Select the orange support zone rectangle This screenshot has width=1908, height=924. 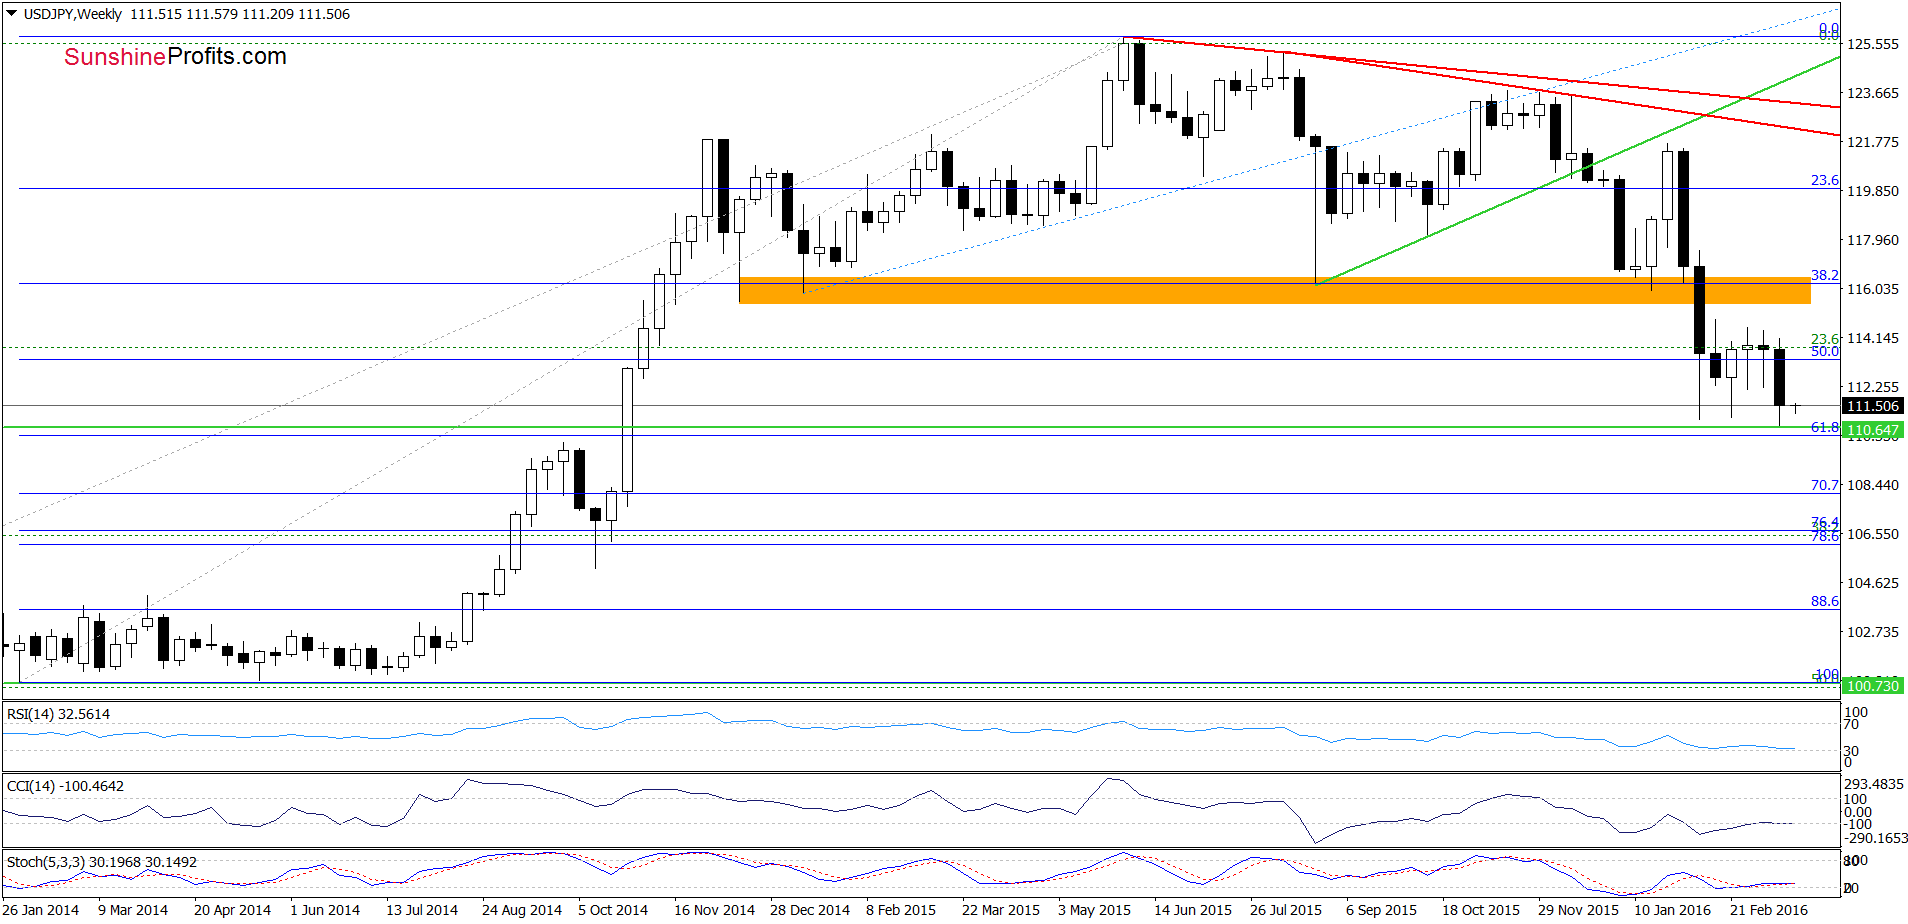[1274, 290]
